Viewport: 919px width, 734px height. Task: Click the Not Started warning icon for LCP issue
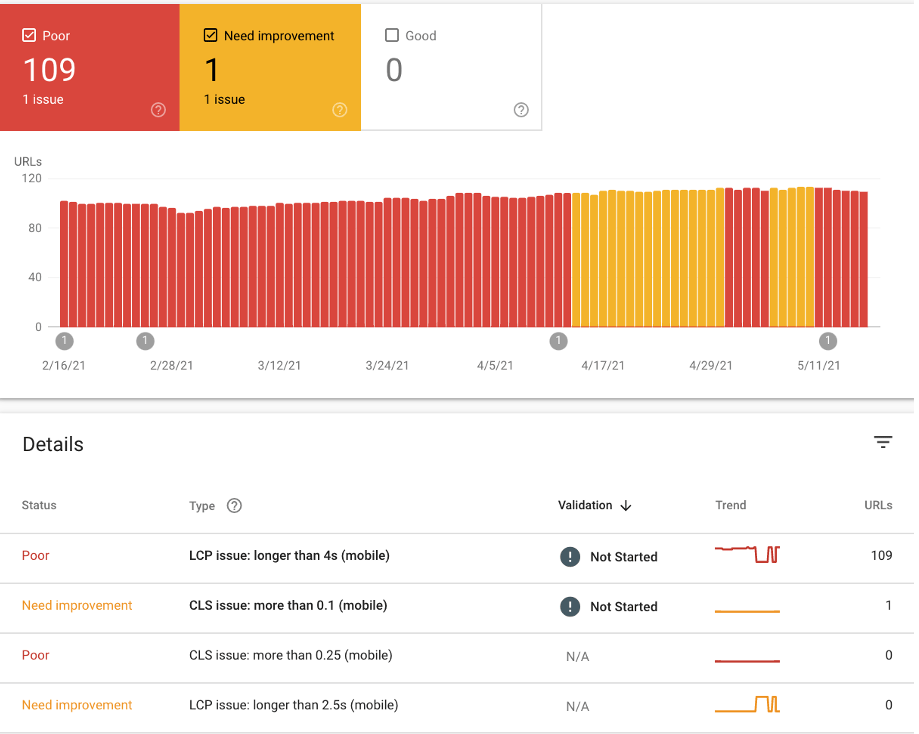[570, 556]
